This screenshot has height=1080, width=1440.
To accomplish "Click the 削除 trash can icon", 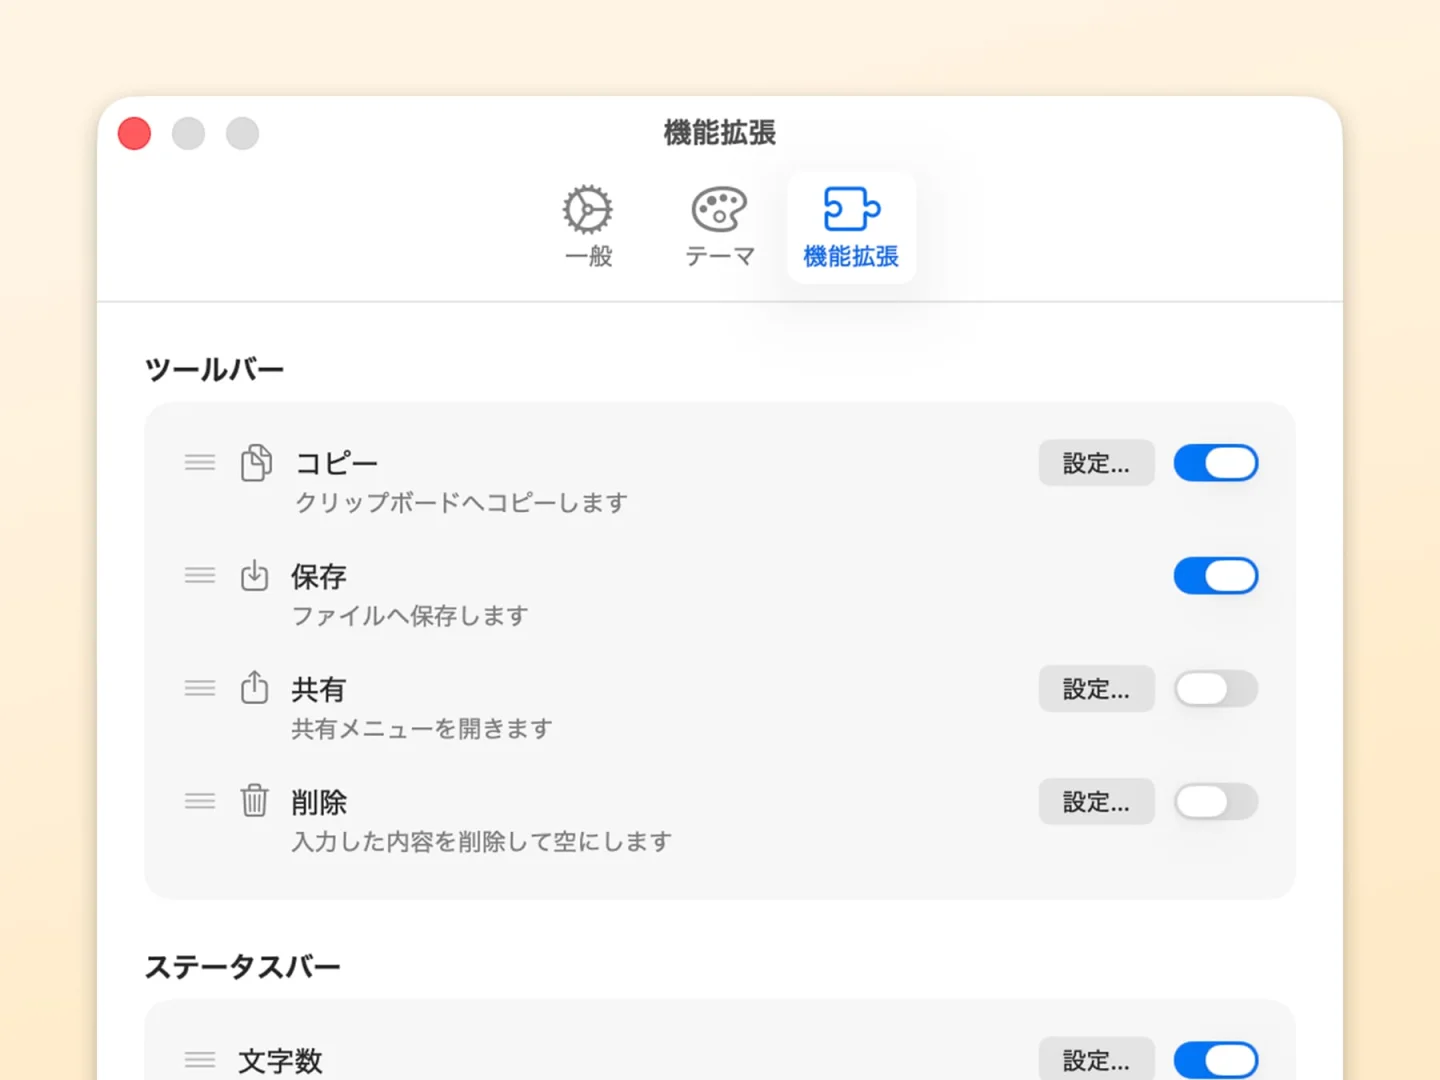I will coord(255,801).
